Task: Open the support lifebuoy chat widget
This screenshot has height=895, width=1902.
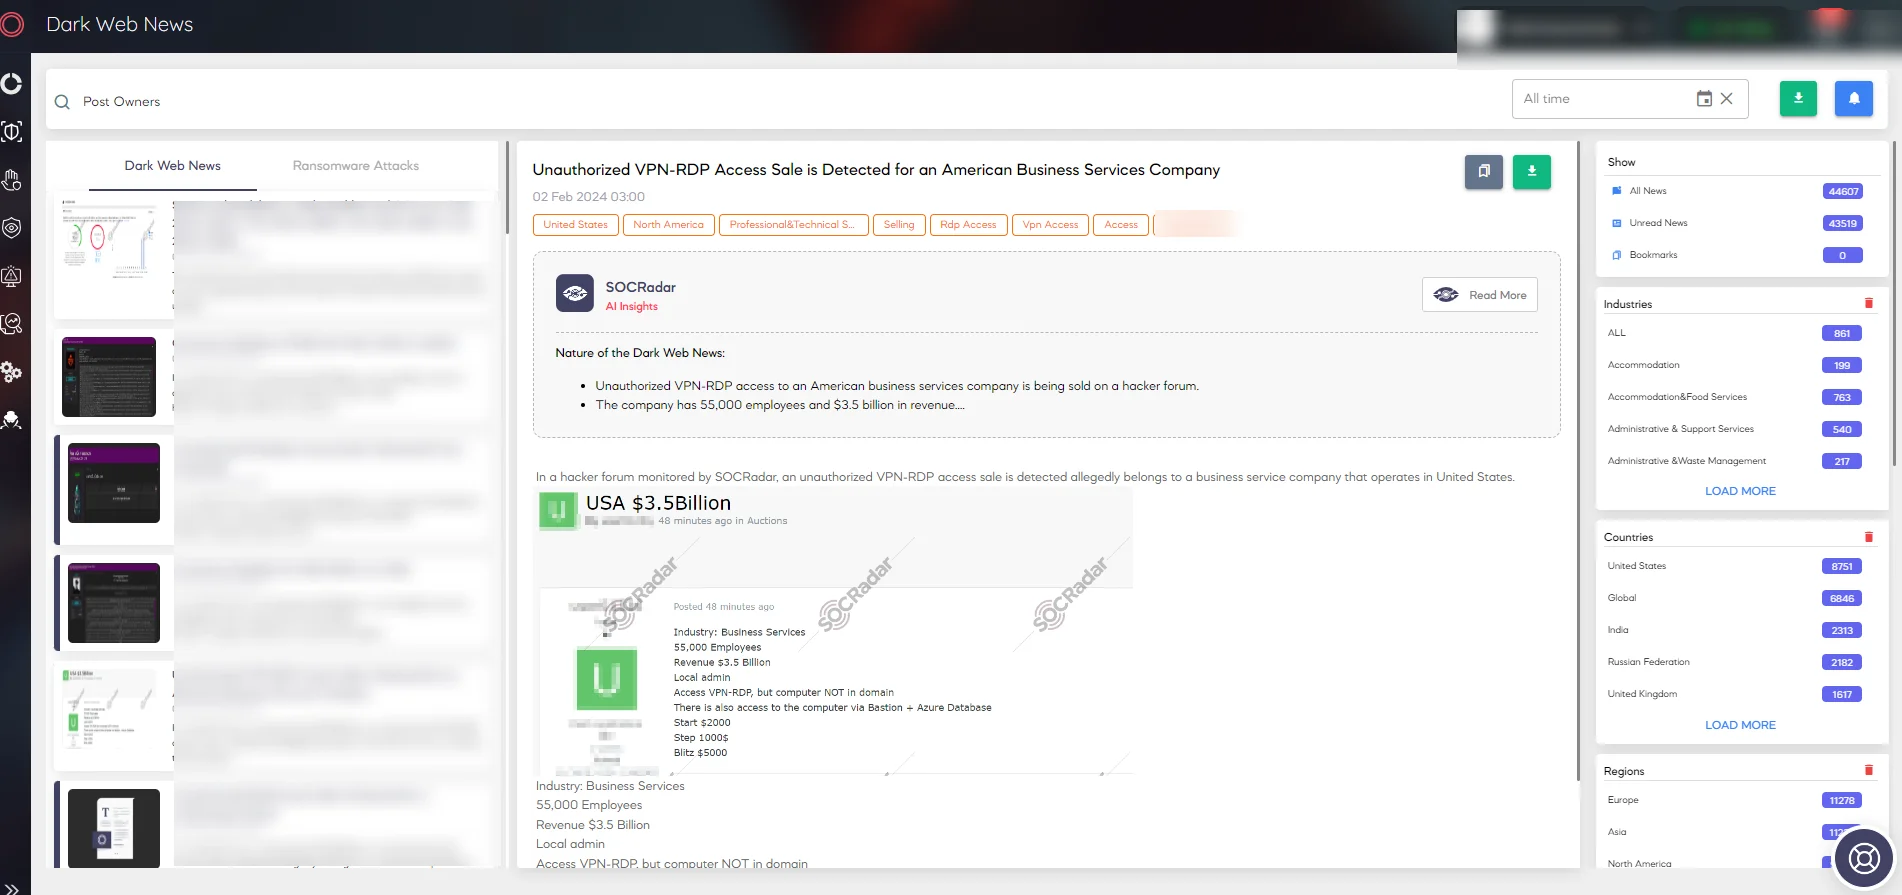Action: point(1864,858)
